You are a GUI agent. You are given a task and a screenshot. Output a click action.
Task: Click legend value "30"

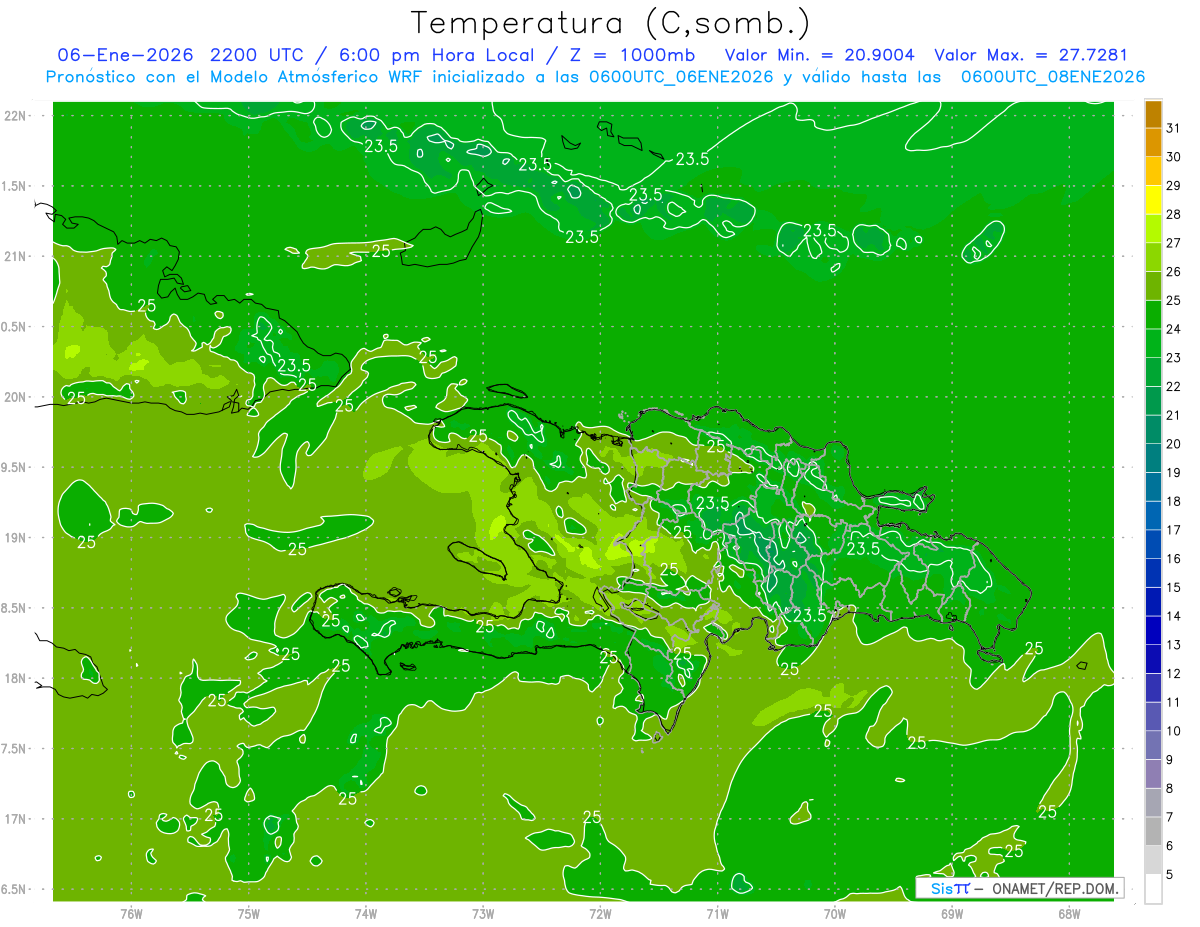(1173, 157)
